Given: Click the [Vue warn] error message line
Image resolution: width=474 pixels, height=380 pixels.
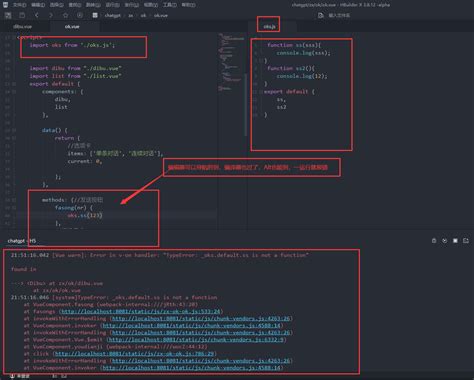Looking at the screenshot, I should tap(160, 255).
